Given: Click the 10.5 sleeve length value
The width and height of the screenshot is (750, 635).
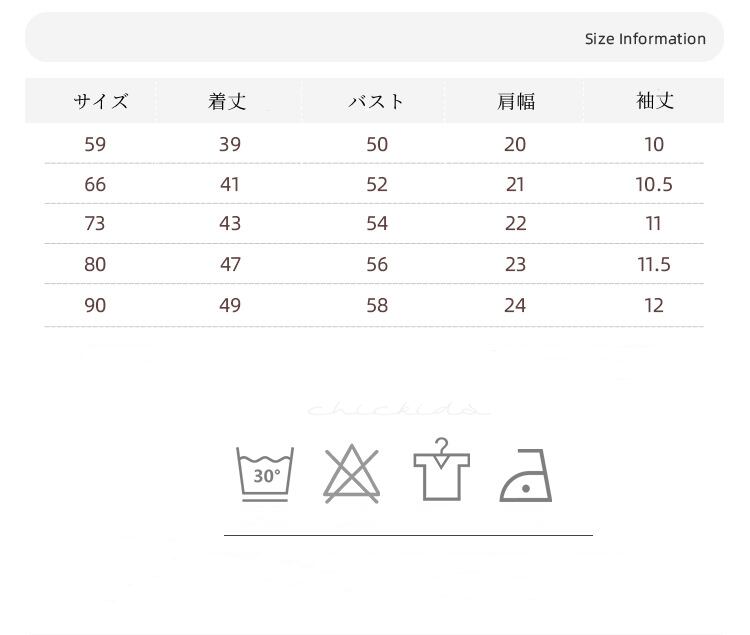Looking at the screenshot, I should point(654,185).
